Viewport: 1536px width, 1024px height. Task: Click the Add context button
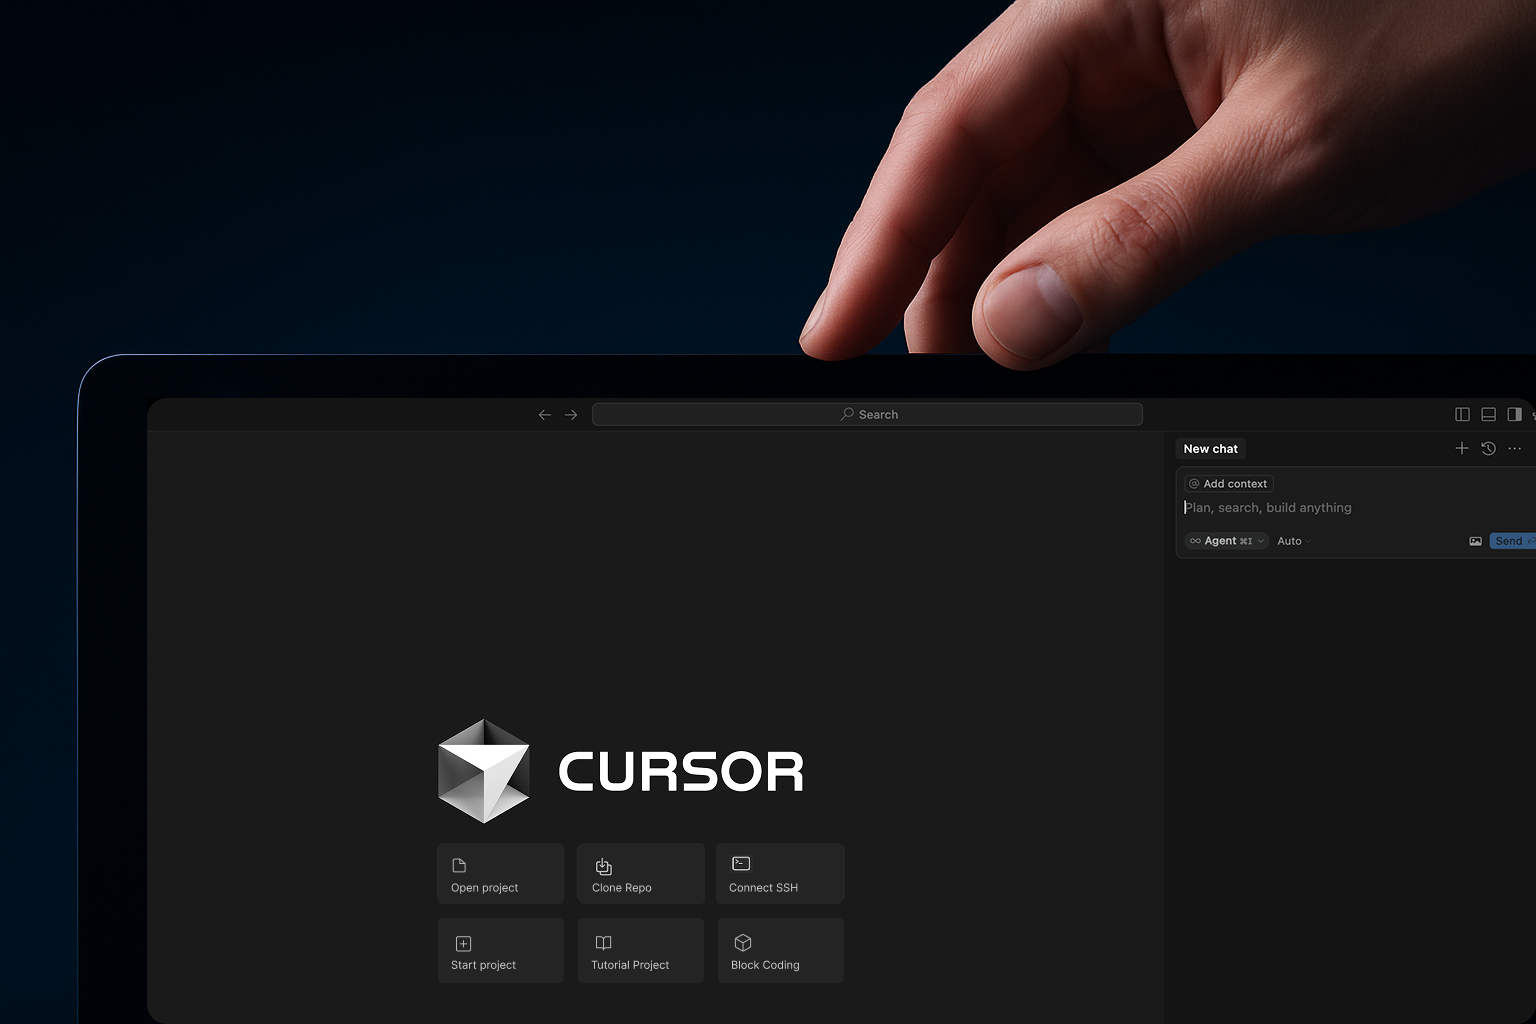pyautogui.click(x=1229, y=484)
